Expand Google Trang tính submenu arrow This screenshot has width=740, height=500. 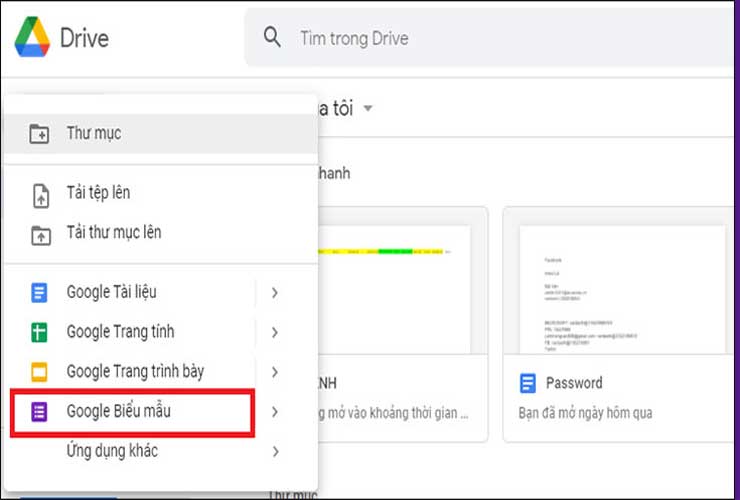275,332
